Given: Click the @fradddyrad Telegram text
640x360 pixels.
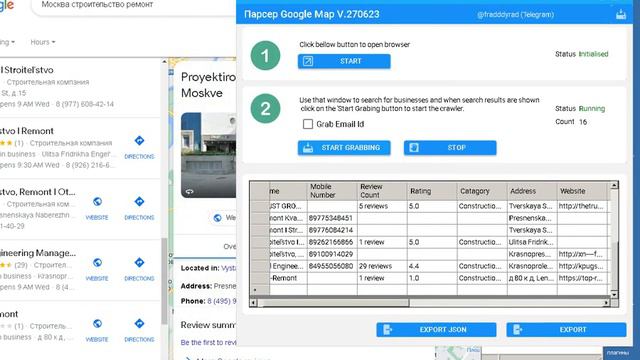Looking at the screenshot, I should 516,15.
